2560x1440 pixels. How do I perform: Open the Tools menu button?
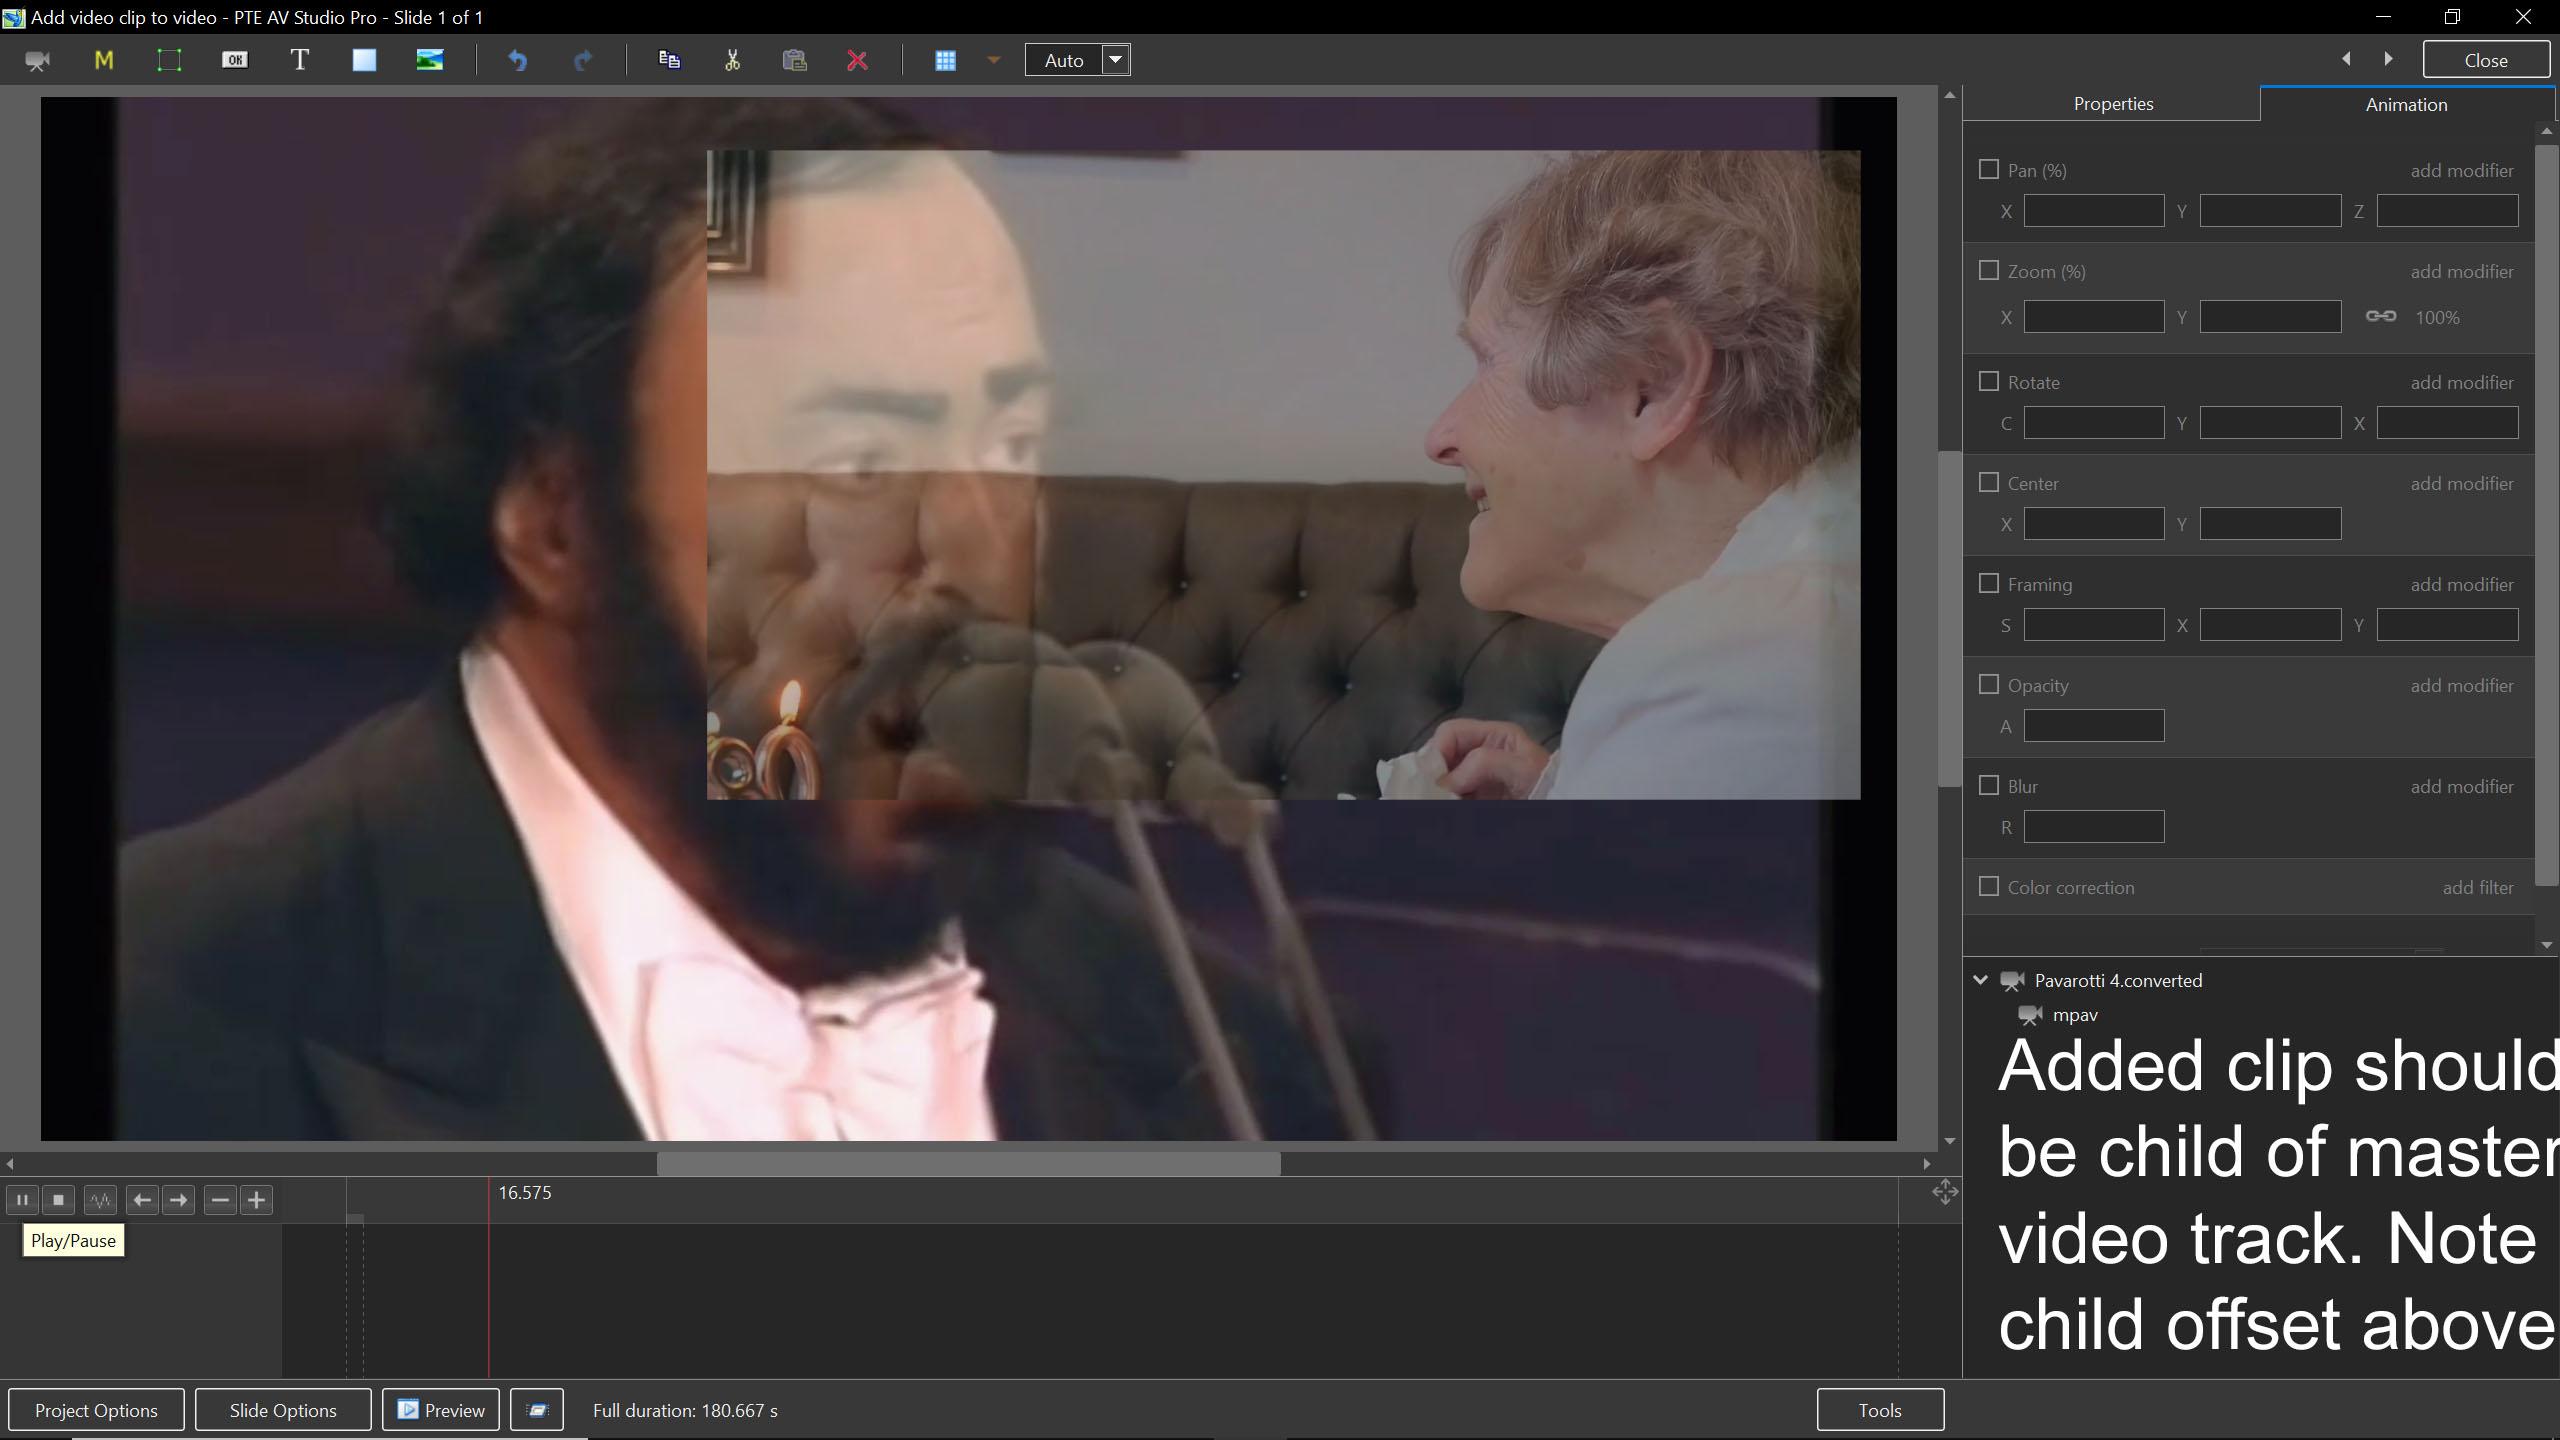1880,1410
